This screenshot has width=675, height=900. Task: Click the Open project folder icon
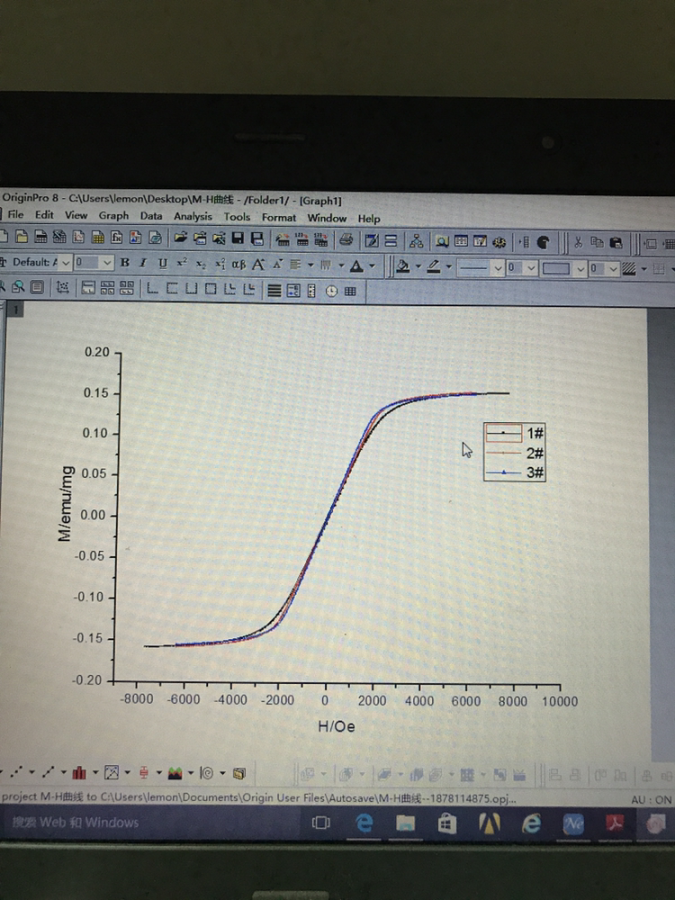pyautogui.click(x=180, y=238)
